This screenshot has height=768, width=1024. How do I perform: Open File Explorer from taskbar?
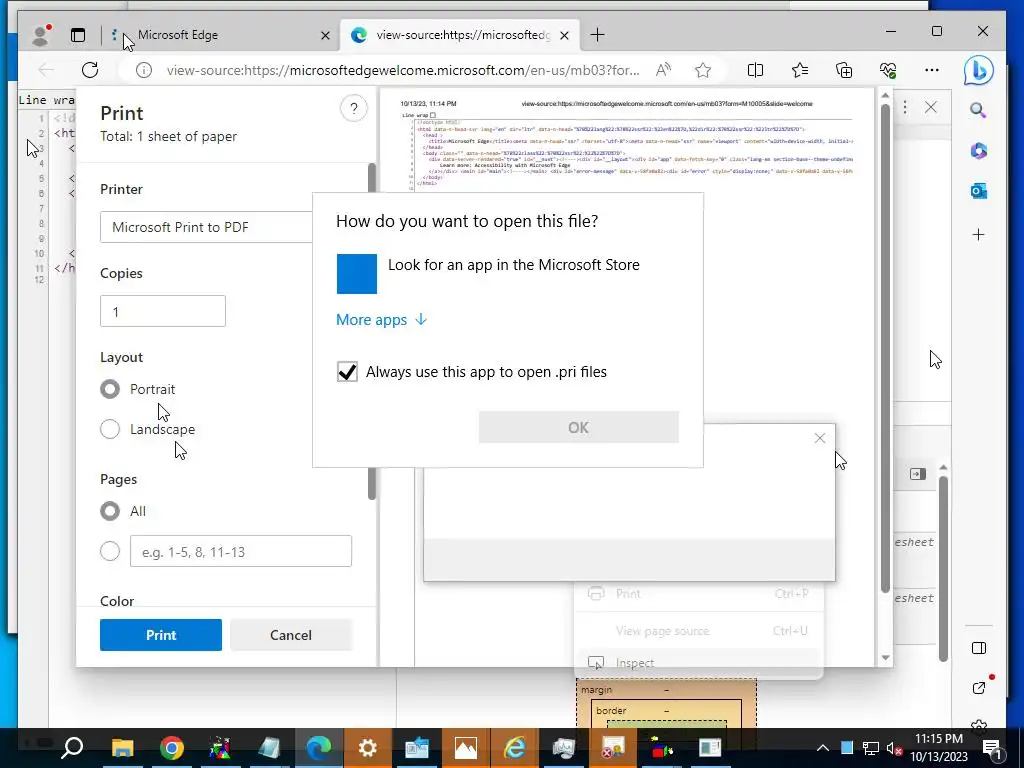point(122,747)
